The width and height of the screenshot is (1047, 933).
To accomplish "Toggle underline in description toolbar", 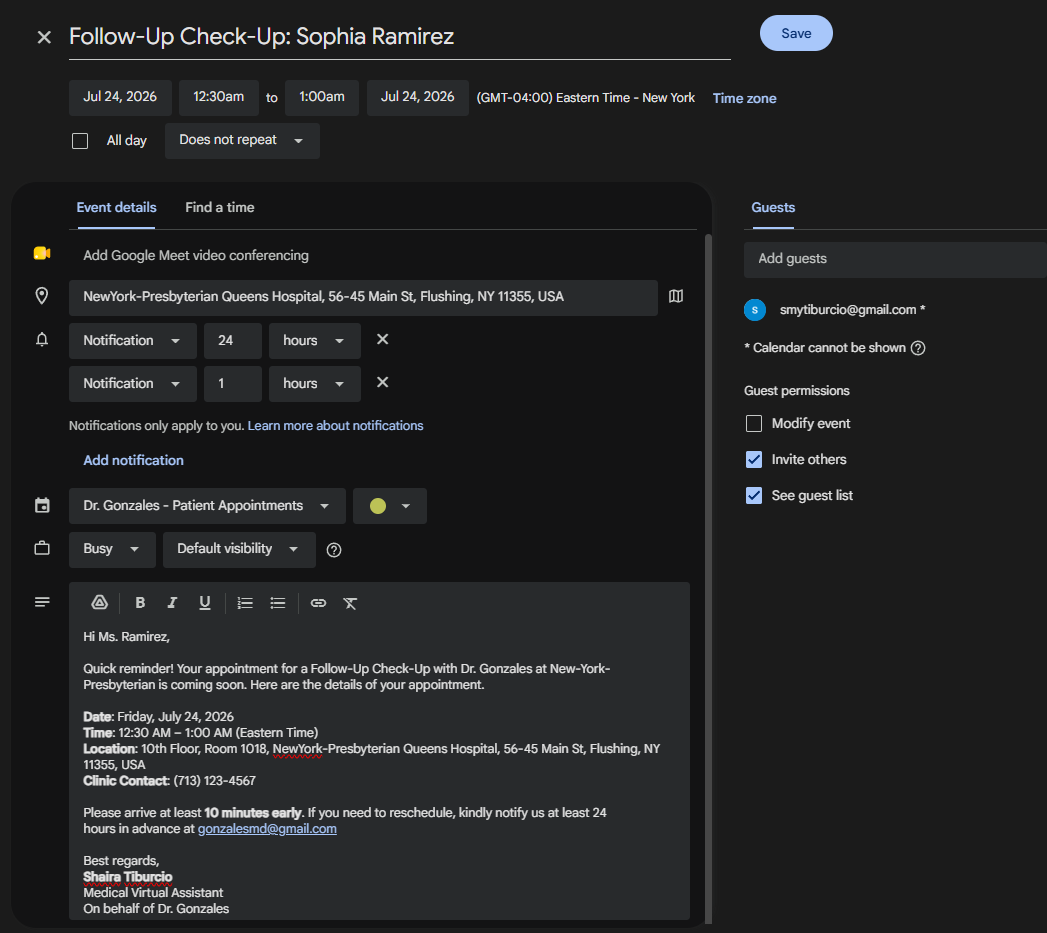I will click(204, 602).
